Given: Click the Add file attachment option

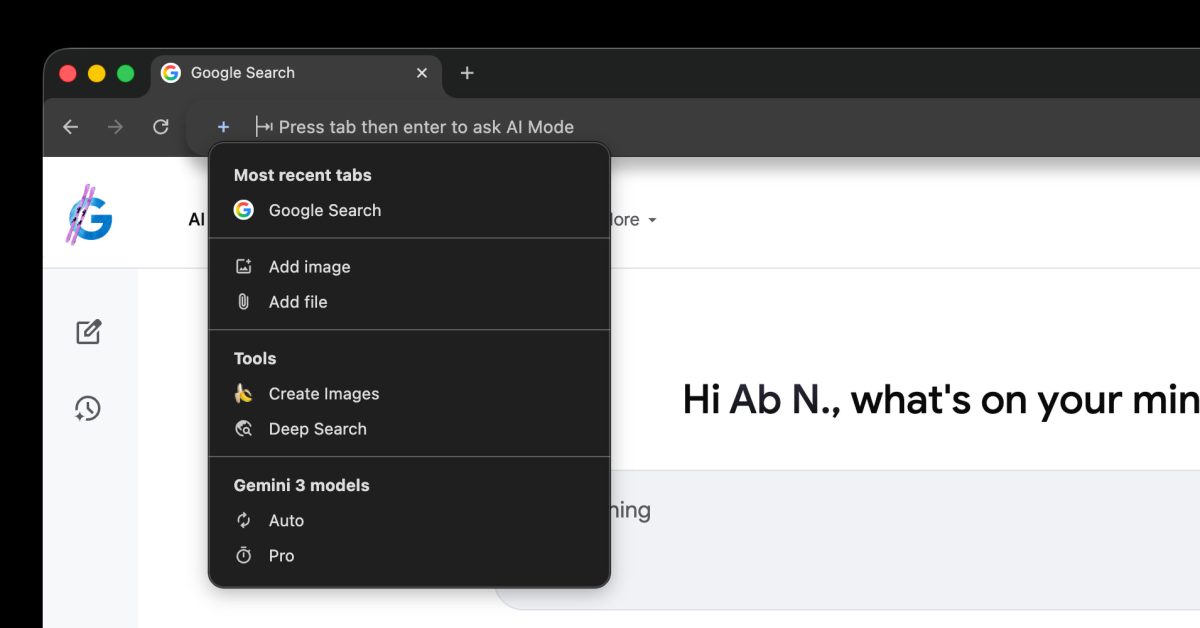Looking at the screenshot, I should pyautogui.click(x=297, y=302).
